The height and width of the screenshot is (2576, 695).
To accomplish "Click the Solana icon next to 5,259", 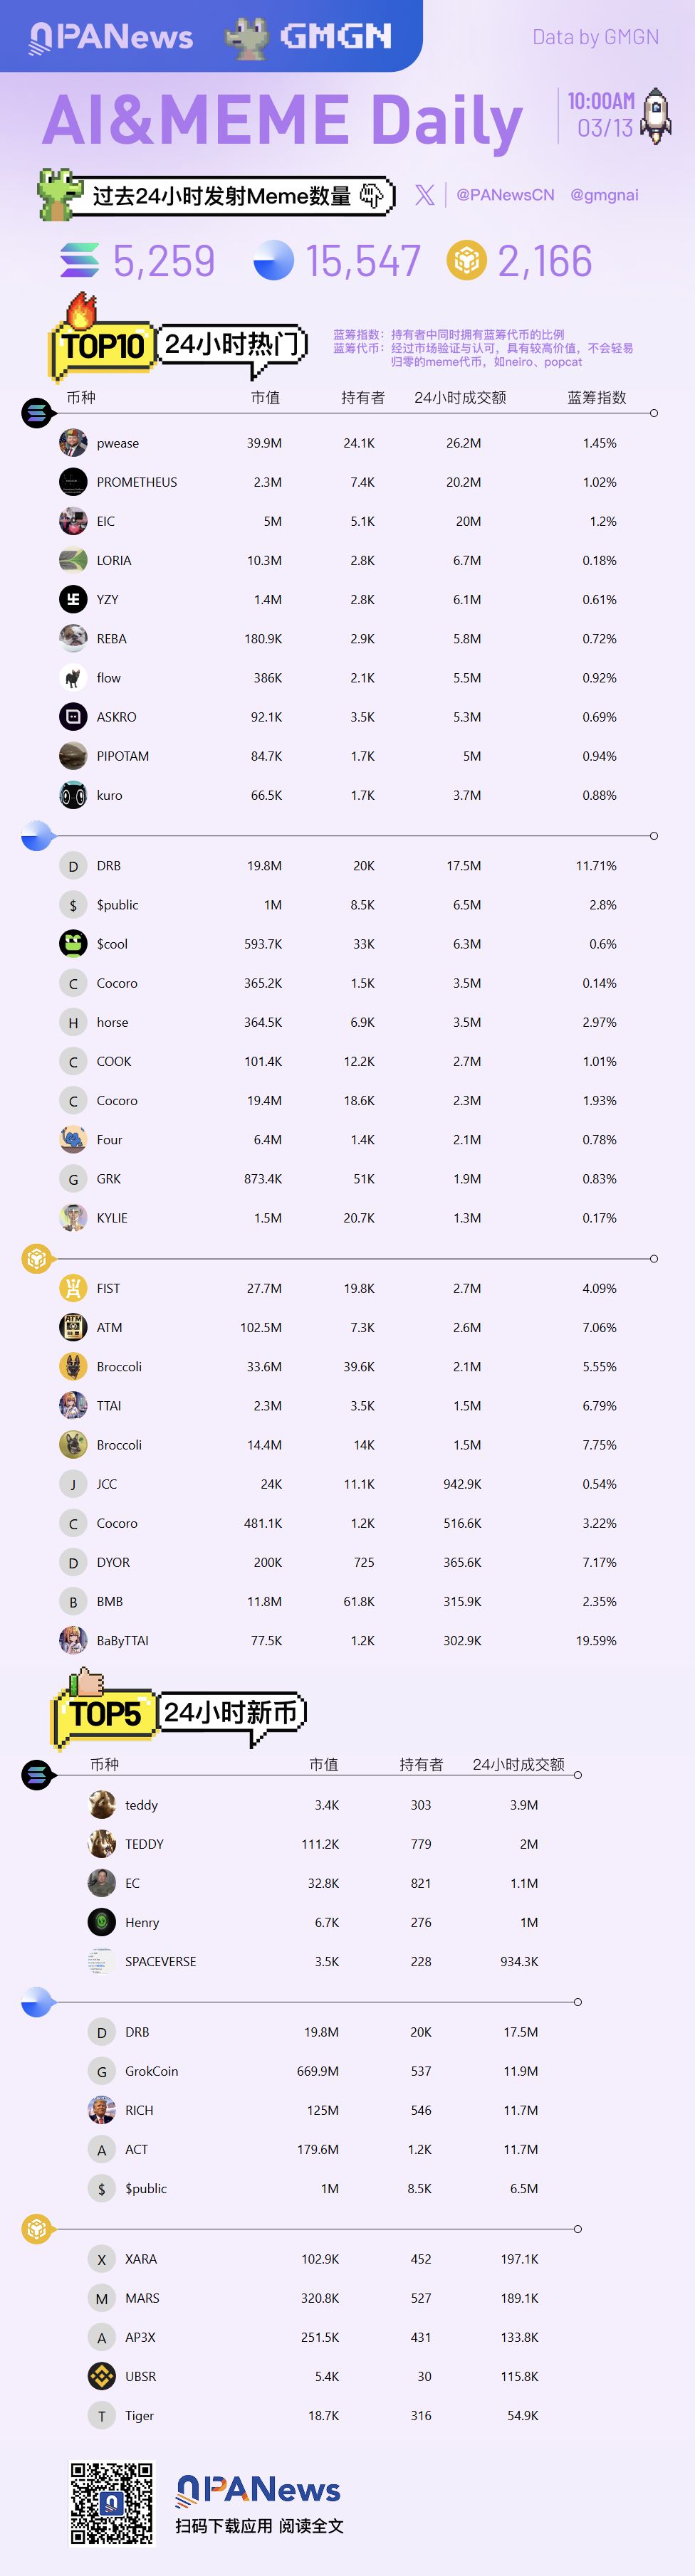I will [x=80, y=261].
